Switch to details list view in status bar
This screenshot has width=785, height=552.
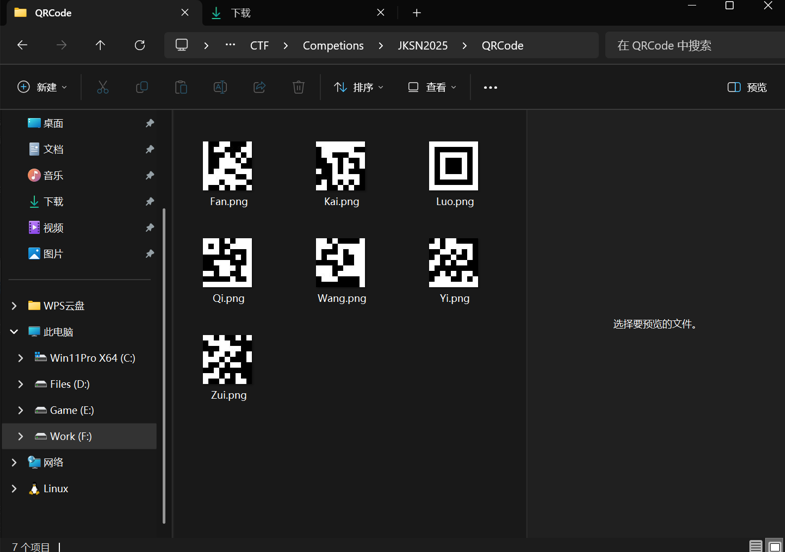(x=756, y=546)
